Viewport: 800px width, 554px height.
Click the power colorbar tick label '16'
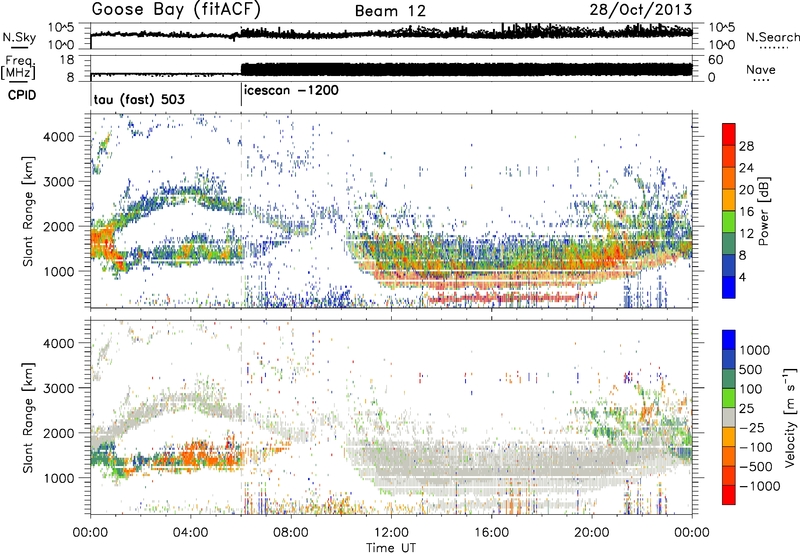[746, 212]
